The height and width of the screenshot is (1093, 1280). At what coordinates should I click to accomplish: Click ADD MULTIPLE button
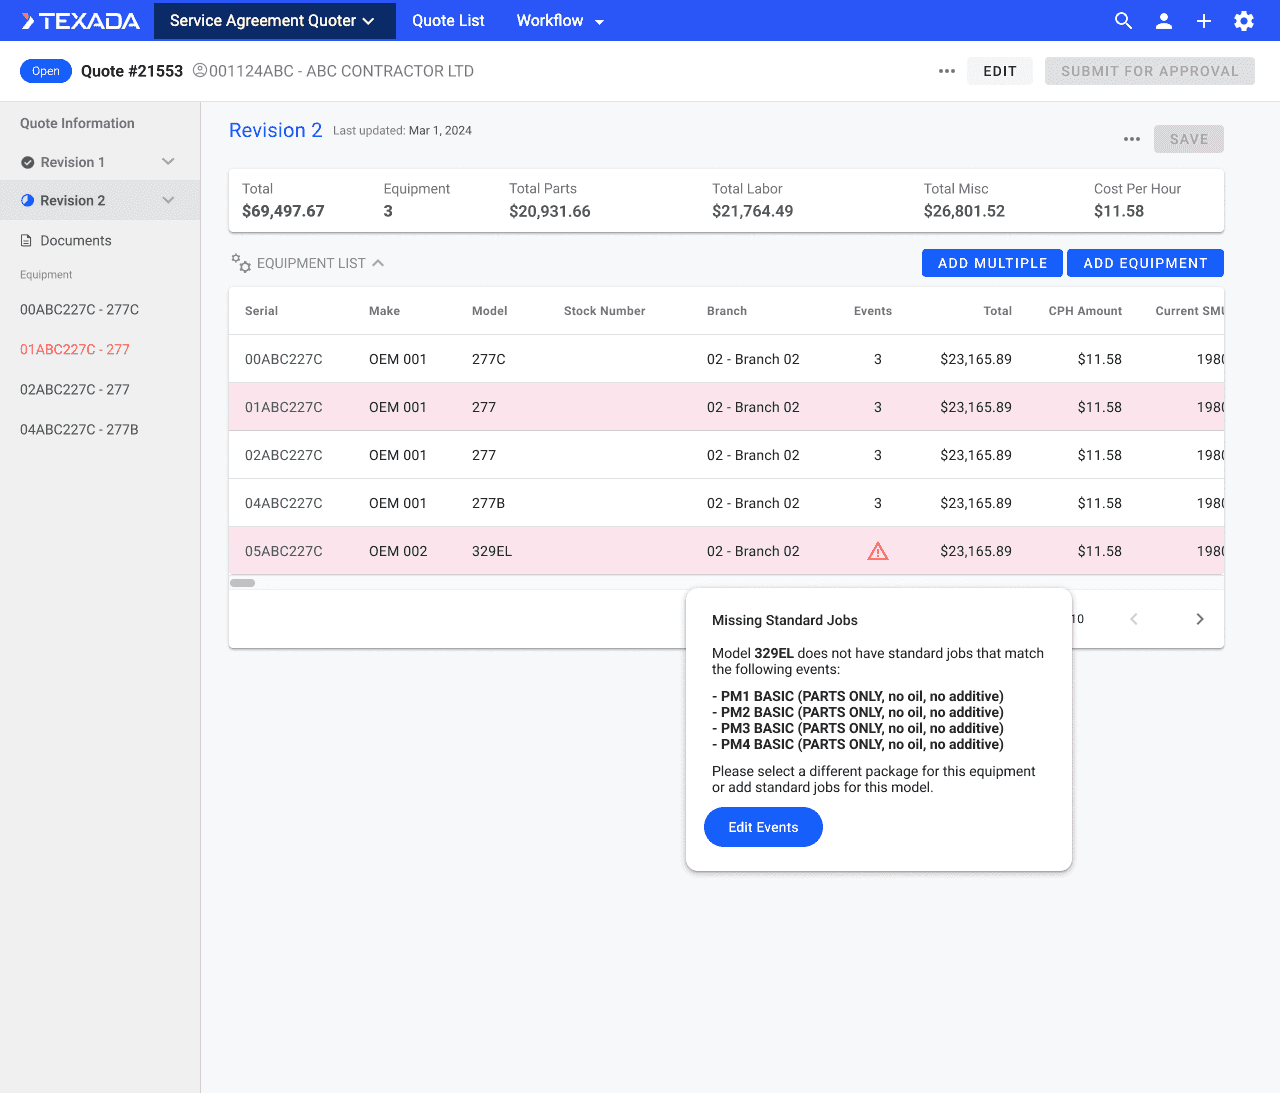[992, 263]
